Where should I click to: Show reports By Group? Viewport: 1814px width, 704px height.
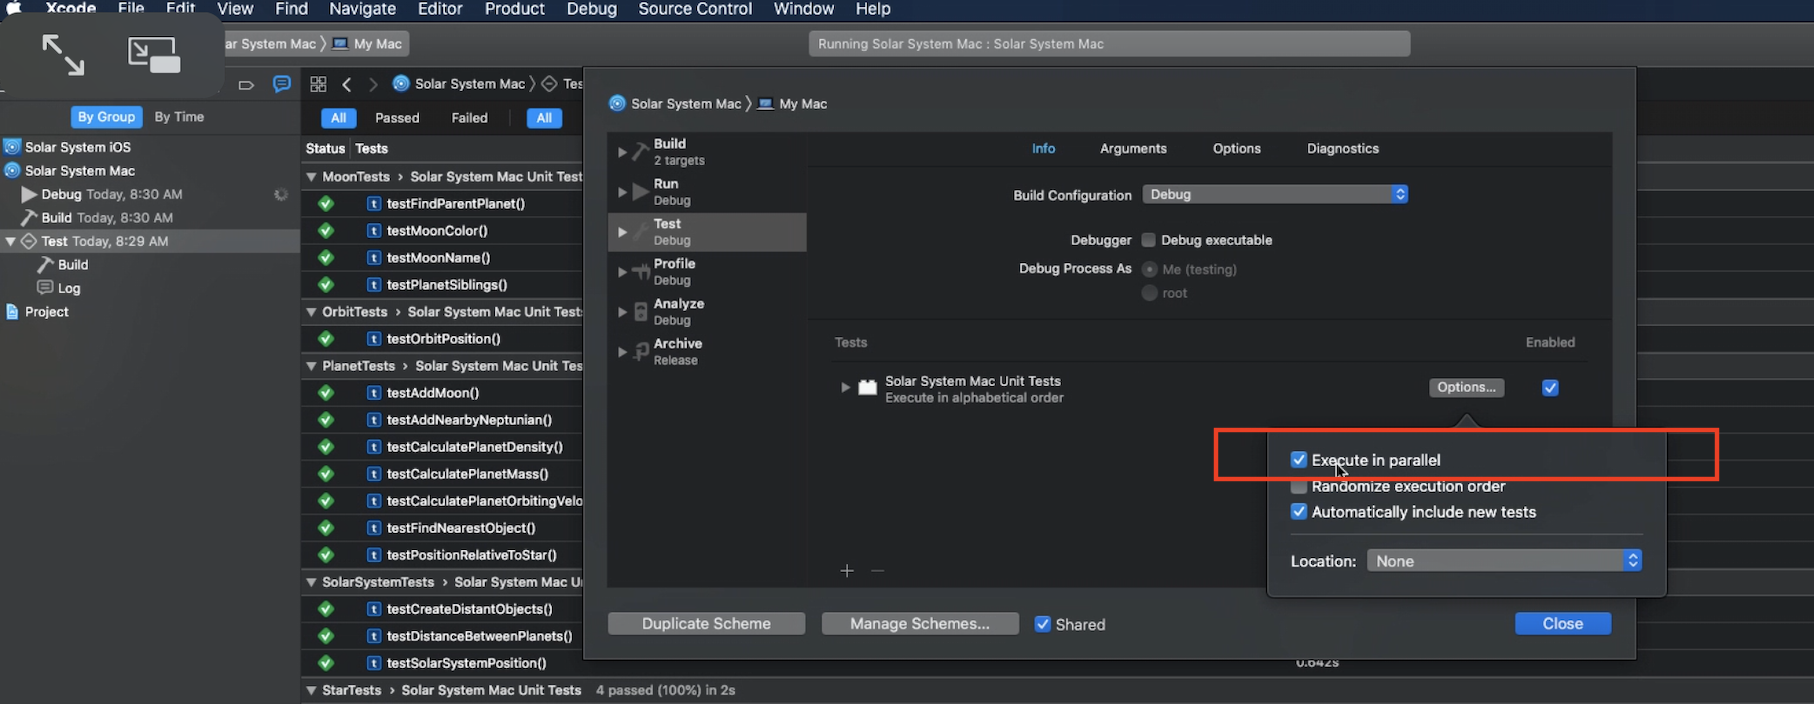coord(106,117)
